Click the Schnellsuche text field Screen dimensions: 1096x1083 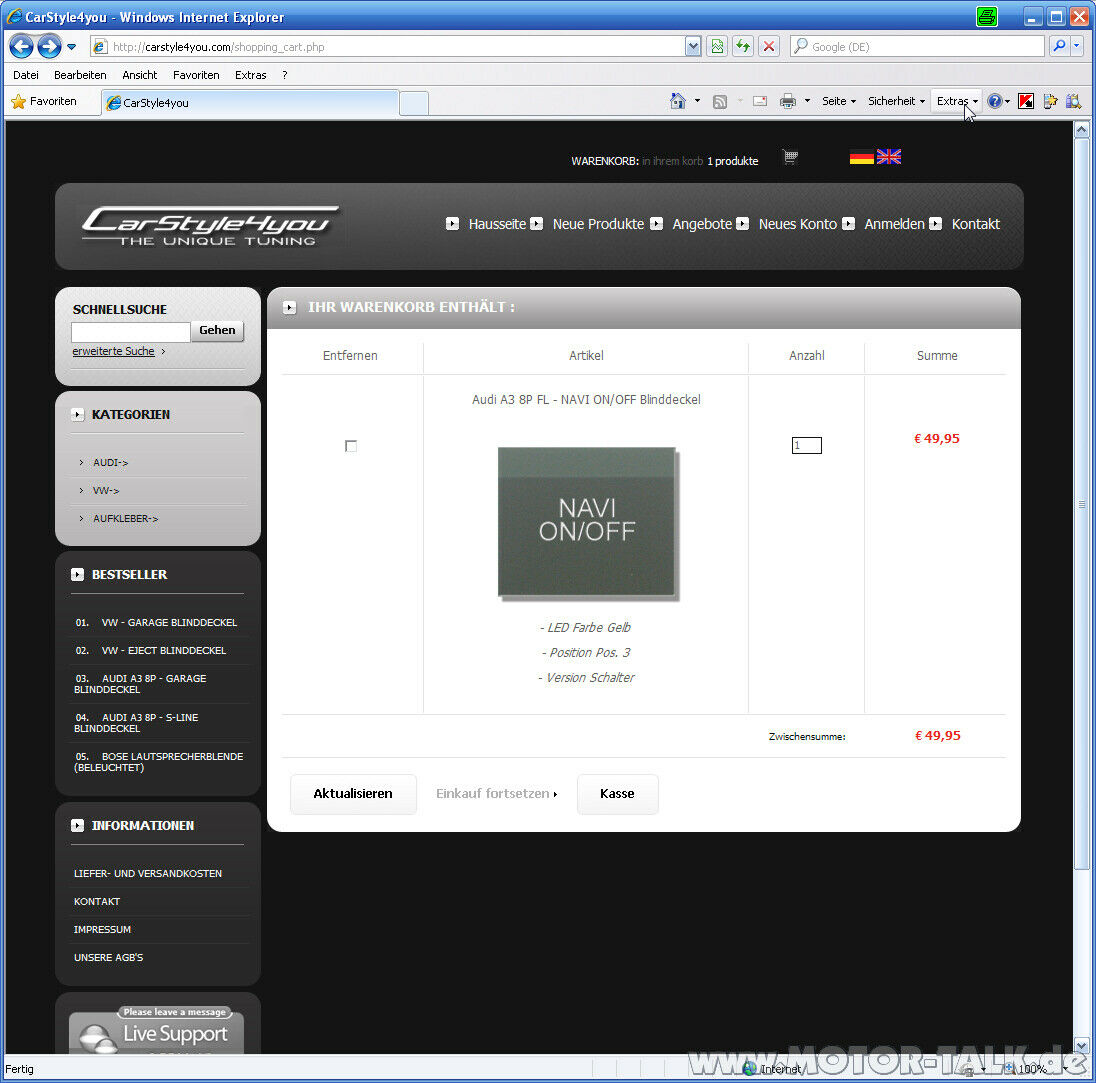point(131,332)
